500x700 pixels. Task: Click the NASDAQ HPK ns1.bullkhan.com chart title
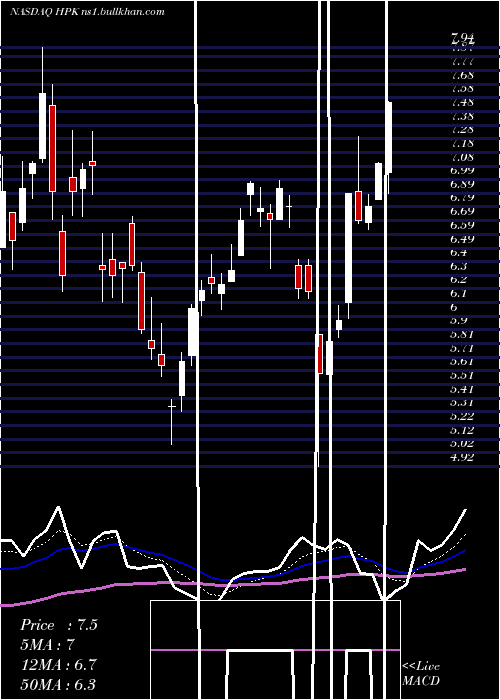click(x=88, y=12)
